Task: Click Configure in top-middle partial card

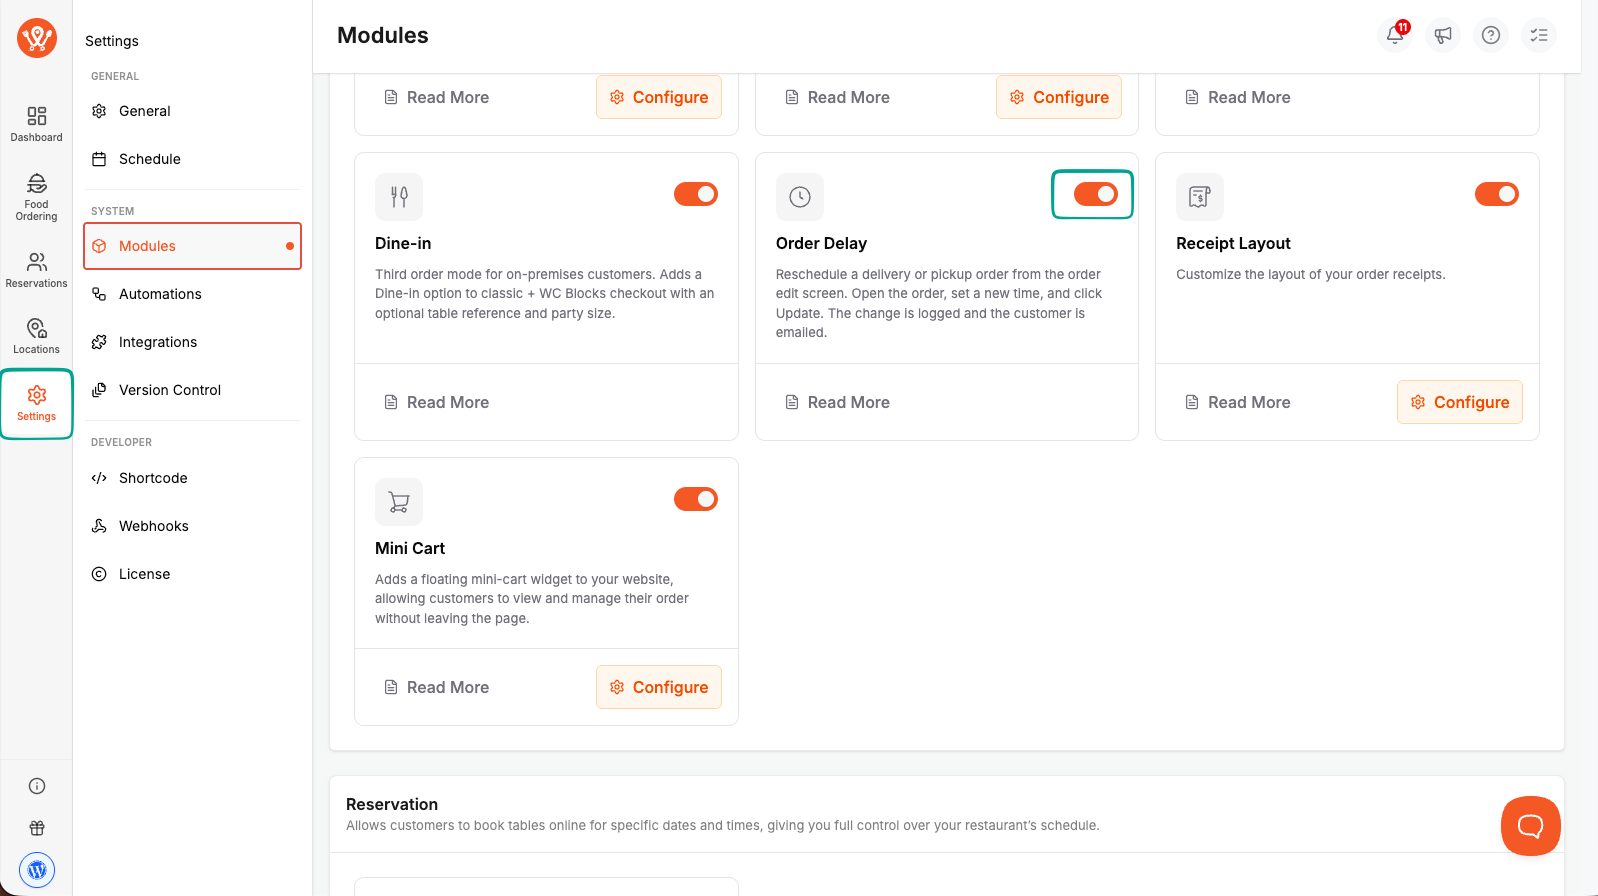Action: click(1059, 97)
